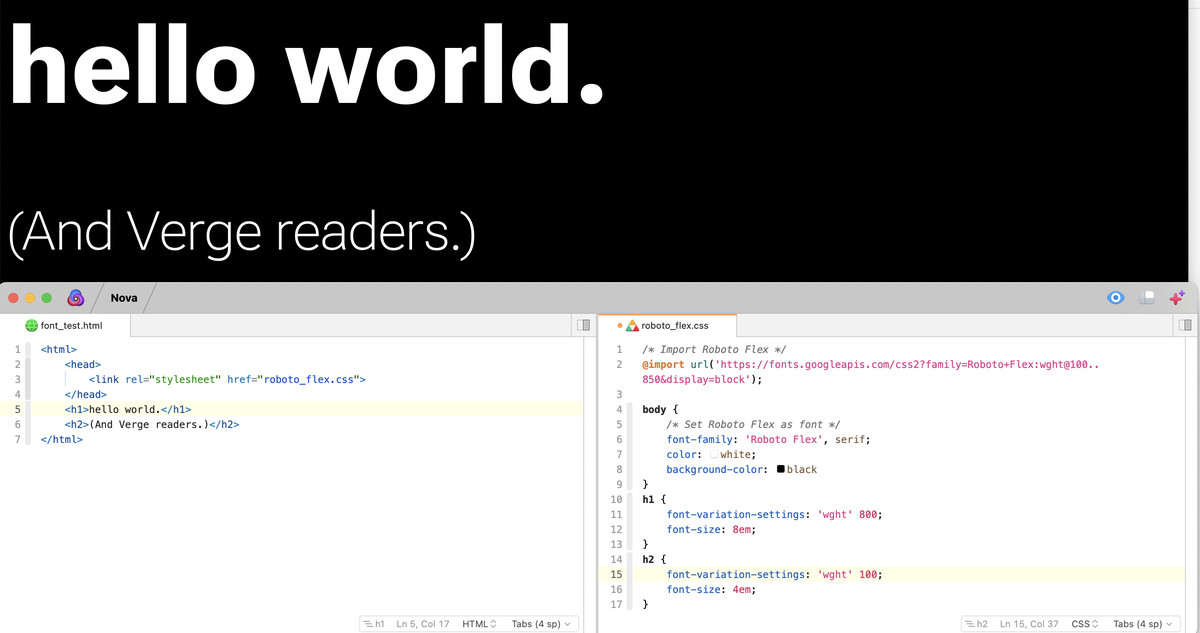Open the HTML syntax dropdown
1200x633 pixels.
point(479,624)
